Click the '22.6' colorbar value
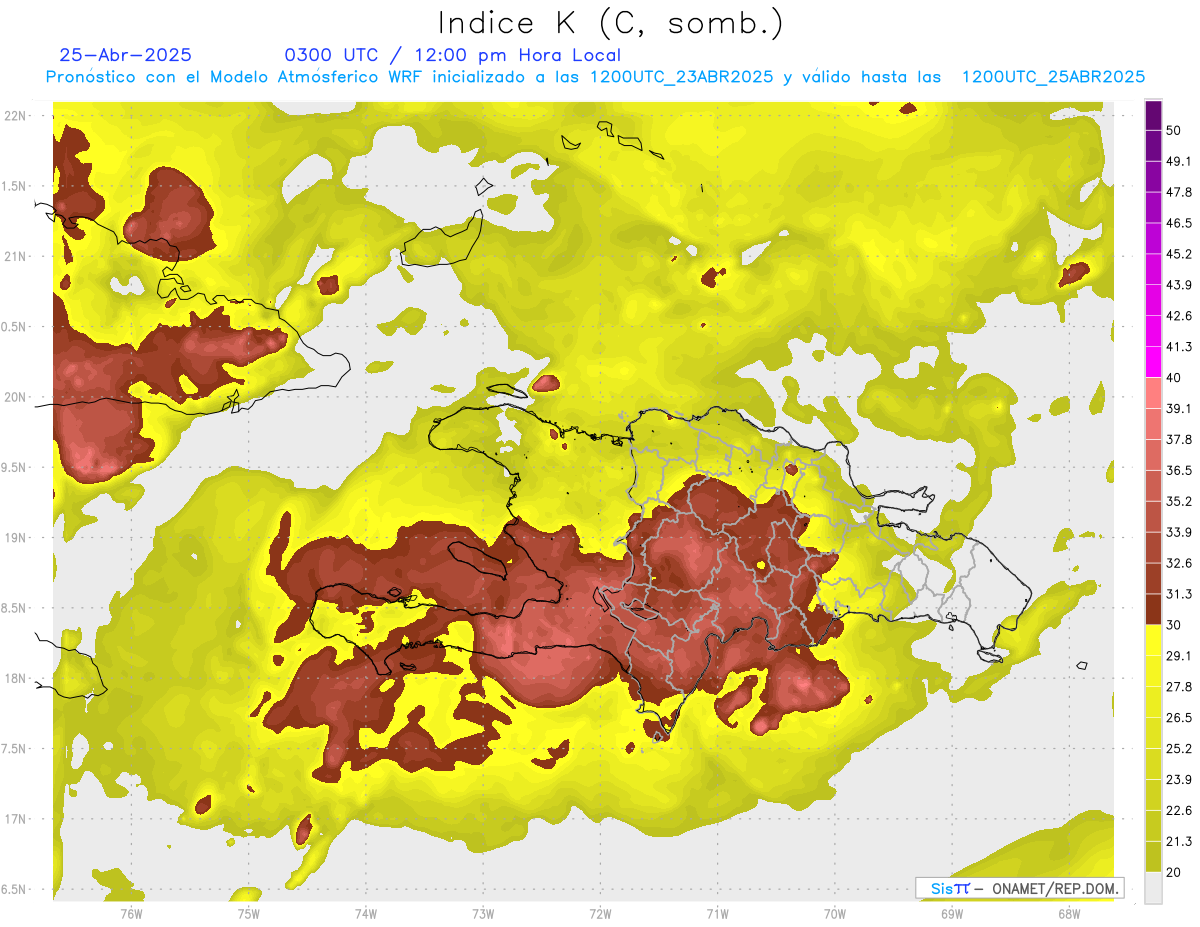1200x927 pixels. [x=1179, y=810]
